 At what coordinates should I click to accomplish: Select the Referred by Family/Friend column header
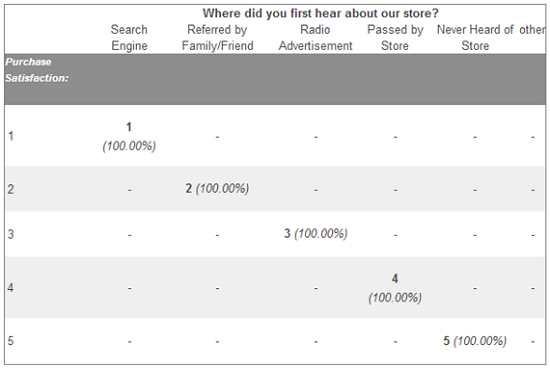(217, 38)
